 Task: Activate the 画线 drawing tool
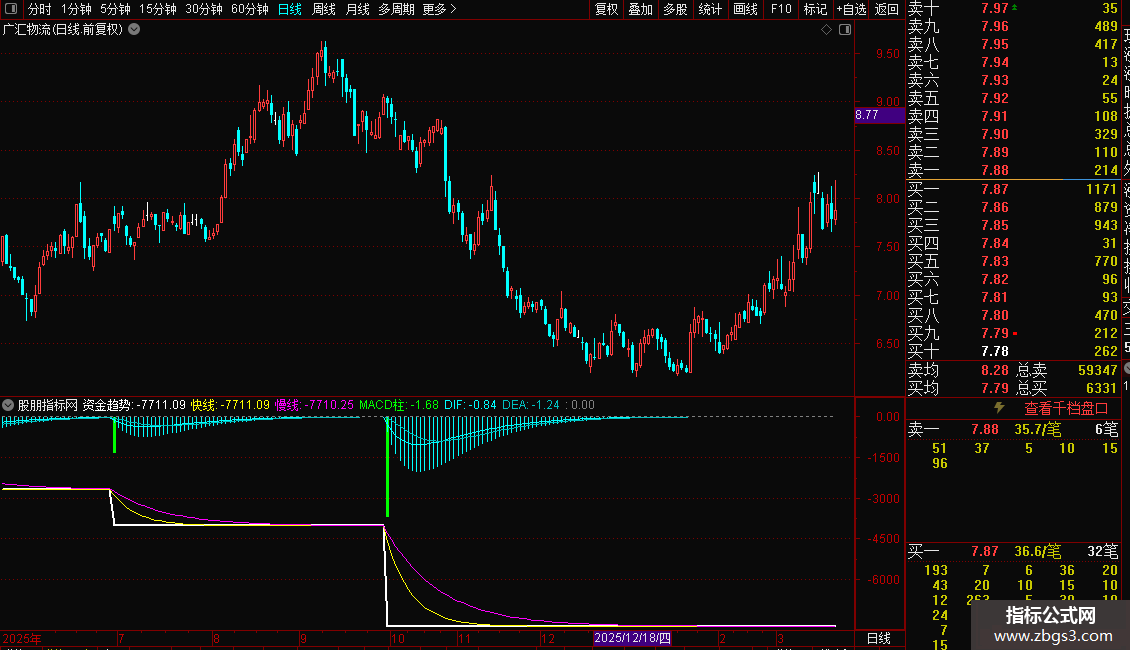[745, 9]
